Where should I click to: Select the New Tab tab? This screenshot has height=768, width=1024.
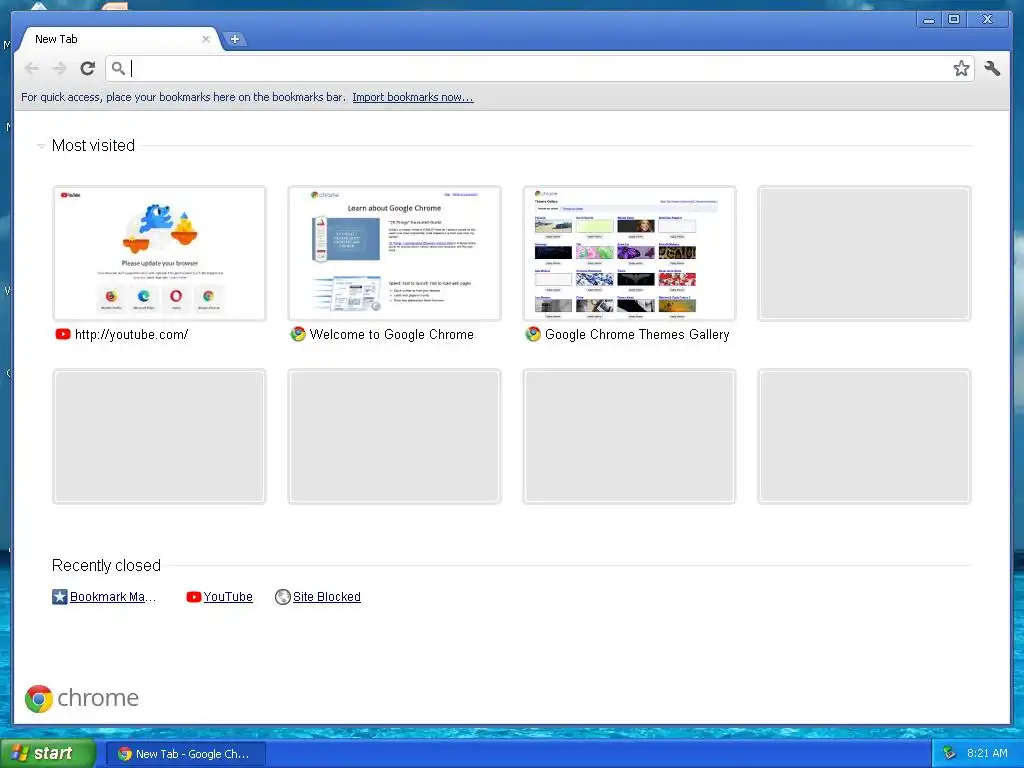pyautogui.click(x=118, y=39)
